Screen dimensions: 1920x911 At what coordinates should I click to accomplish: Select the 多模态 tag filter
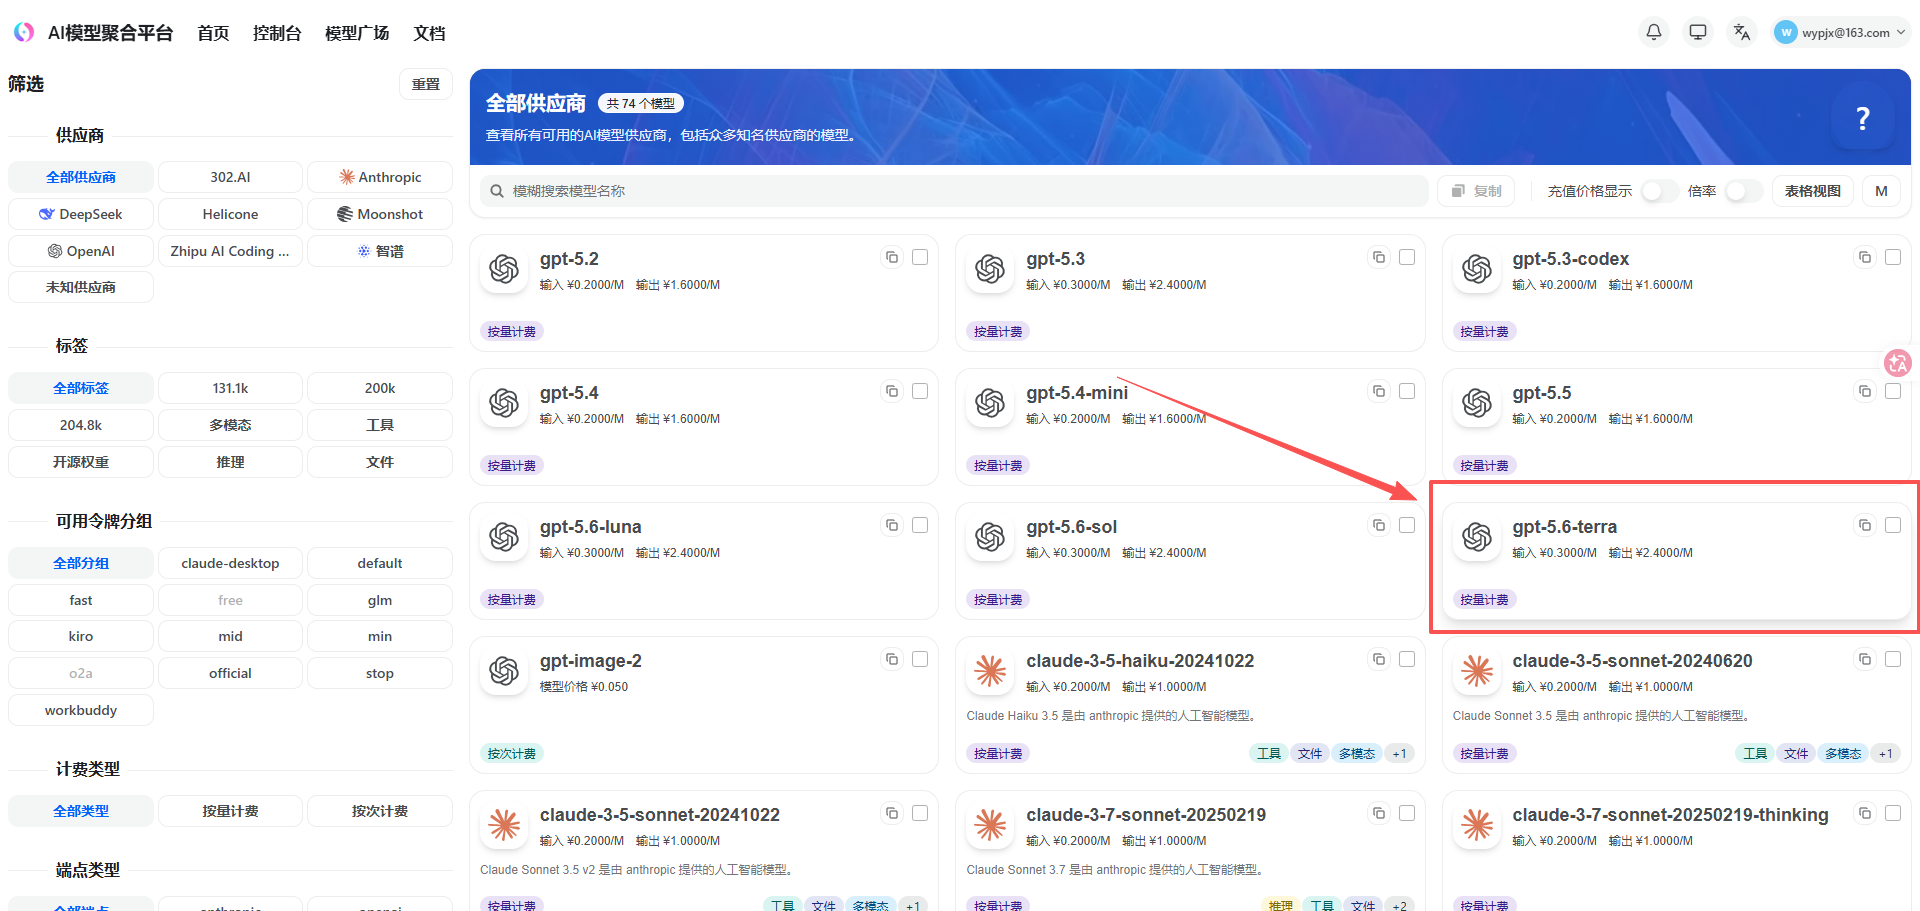230,425
